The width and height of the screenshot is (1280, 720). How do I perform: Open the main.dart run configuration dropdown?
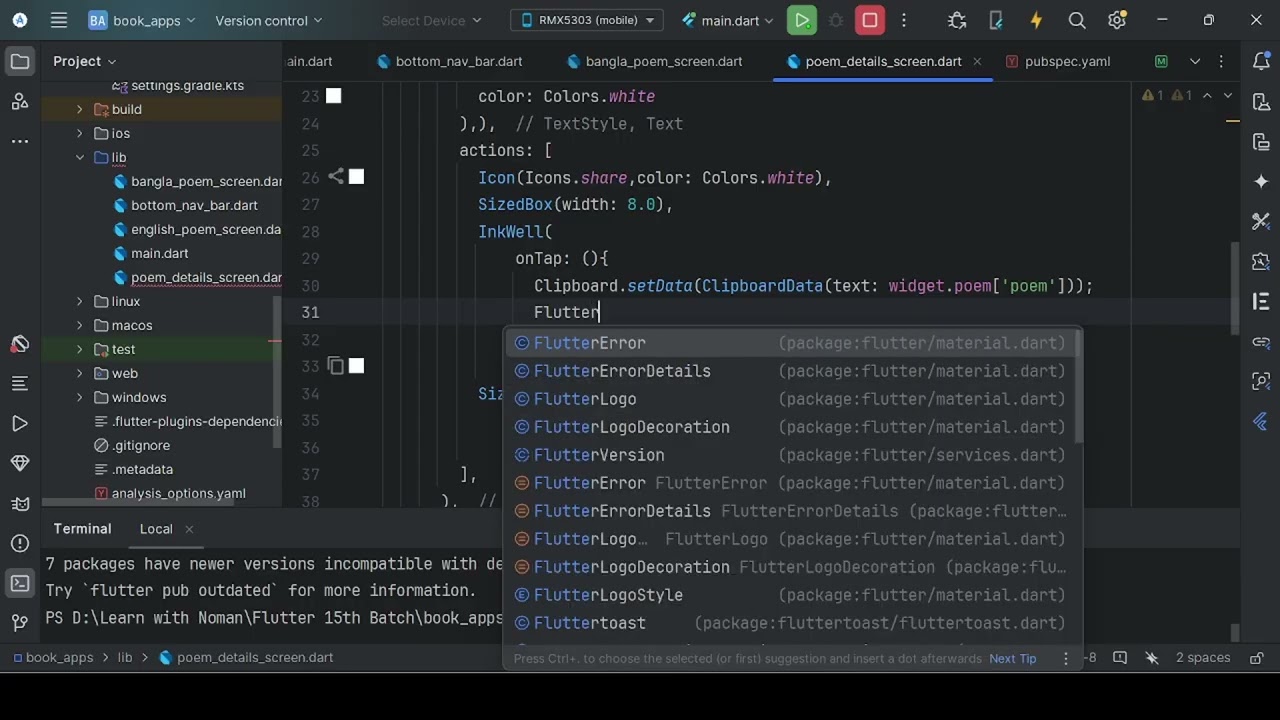pos(727,20)
